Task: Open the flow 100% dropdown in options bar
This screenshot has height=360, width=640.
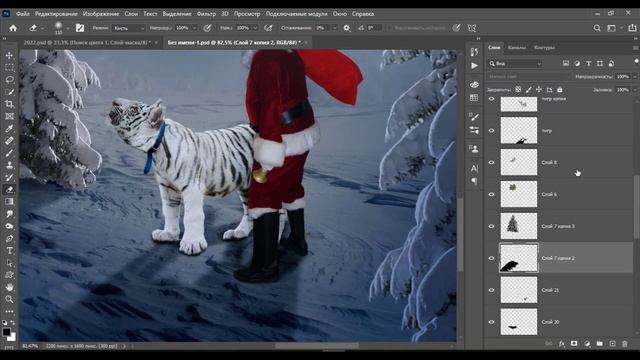Action: coord(255,28)
